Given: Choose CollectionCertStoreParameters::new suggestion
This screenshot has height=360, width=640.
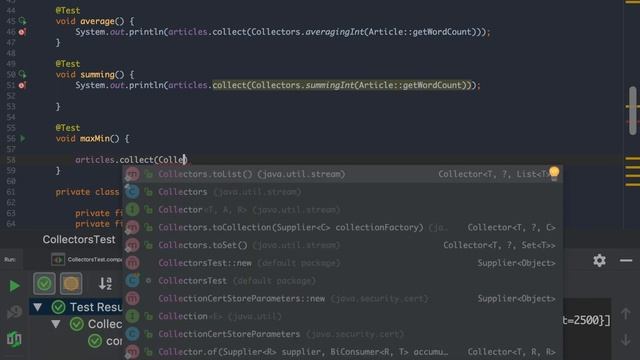Looking at the screenshot, I should tap(343, 298).
